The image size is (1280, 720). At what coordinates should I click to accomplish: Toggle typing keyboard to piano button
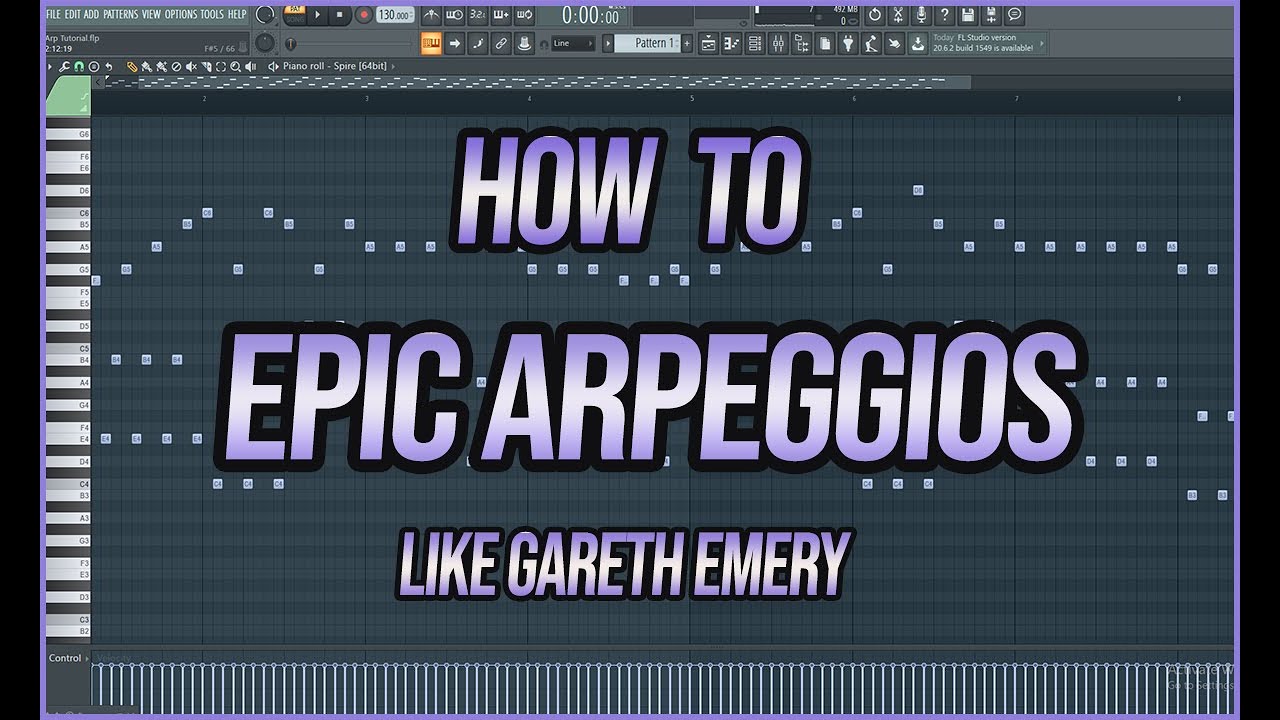click(430, 43)
